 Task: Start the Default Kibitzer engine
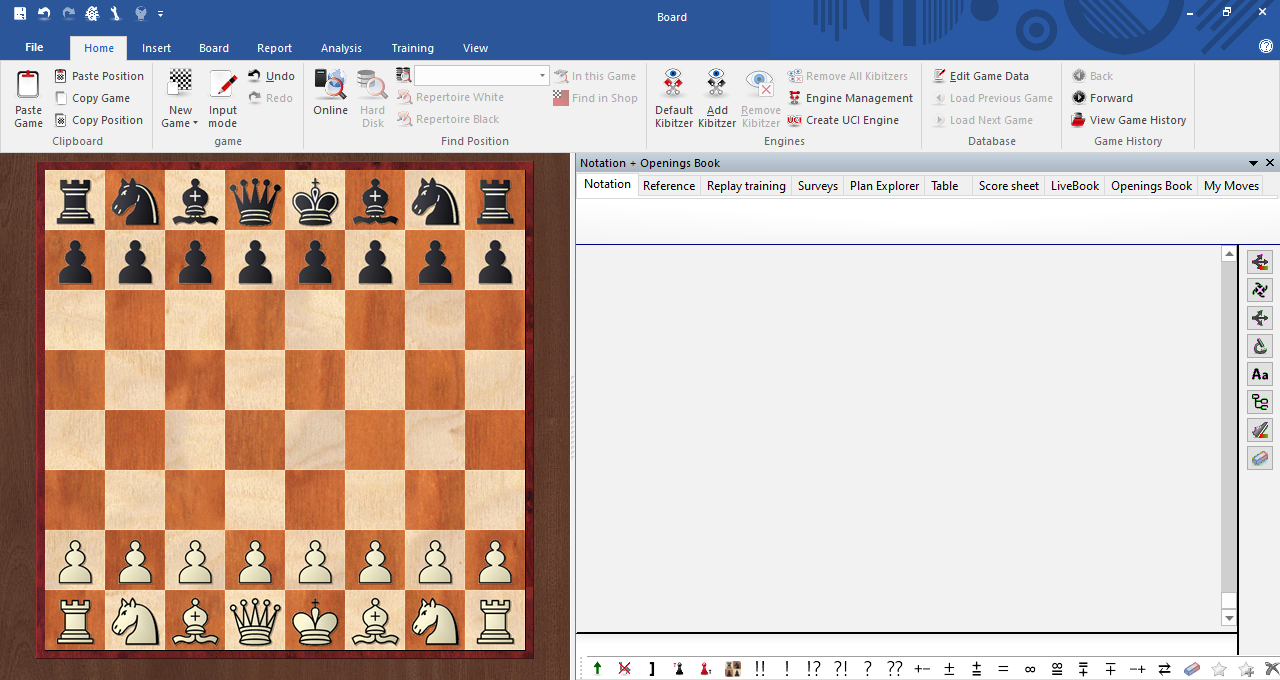click(674, 98)
